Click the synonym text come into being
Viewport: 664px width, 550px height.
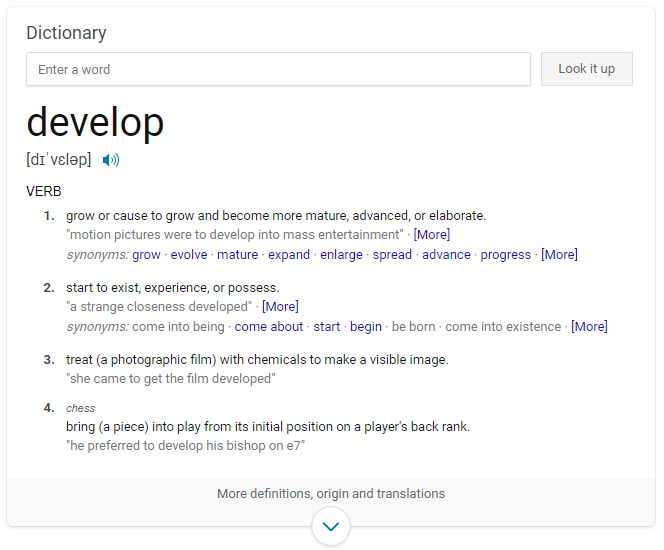click(178, 326)
